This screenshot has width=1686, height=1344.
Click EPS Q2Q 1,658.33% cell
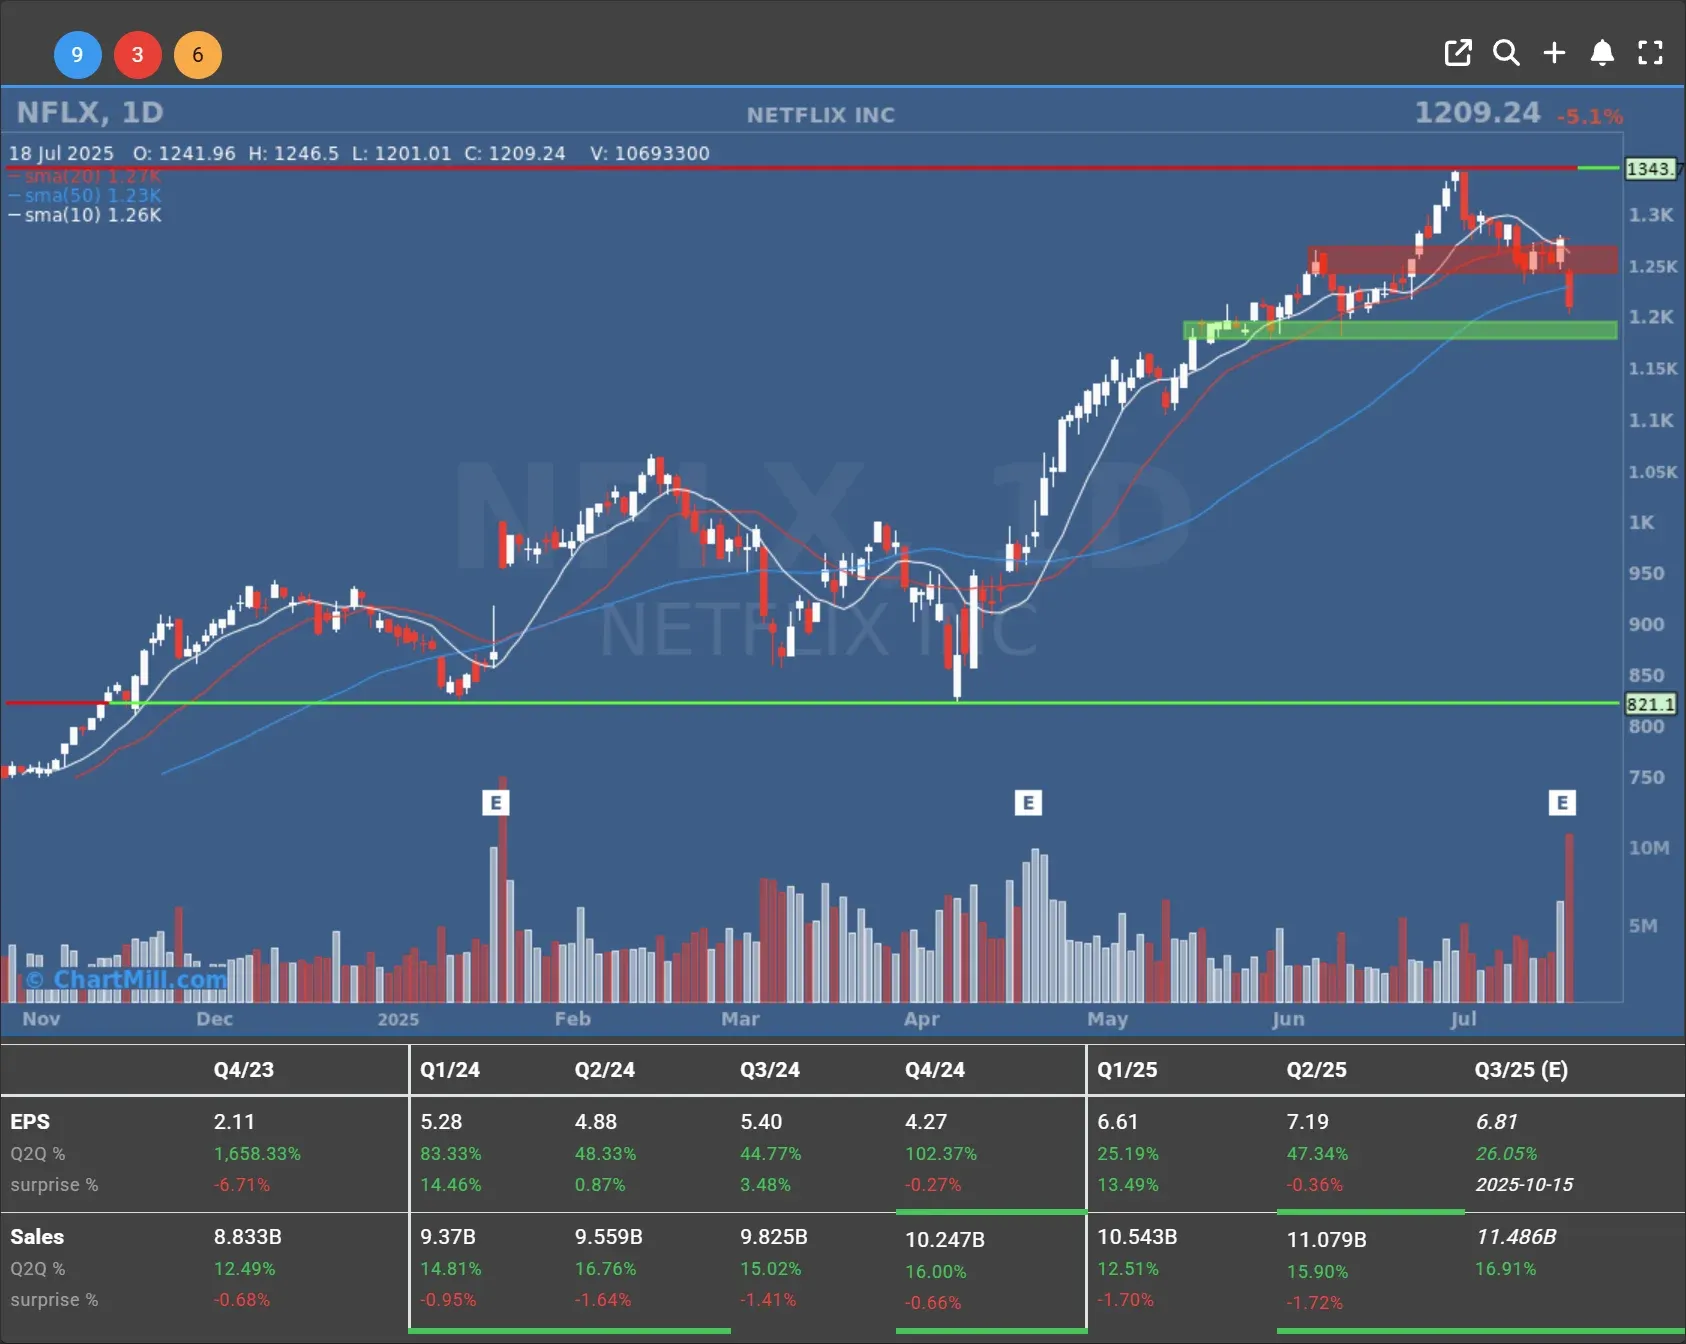257,1153
